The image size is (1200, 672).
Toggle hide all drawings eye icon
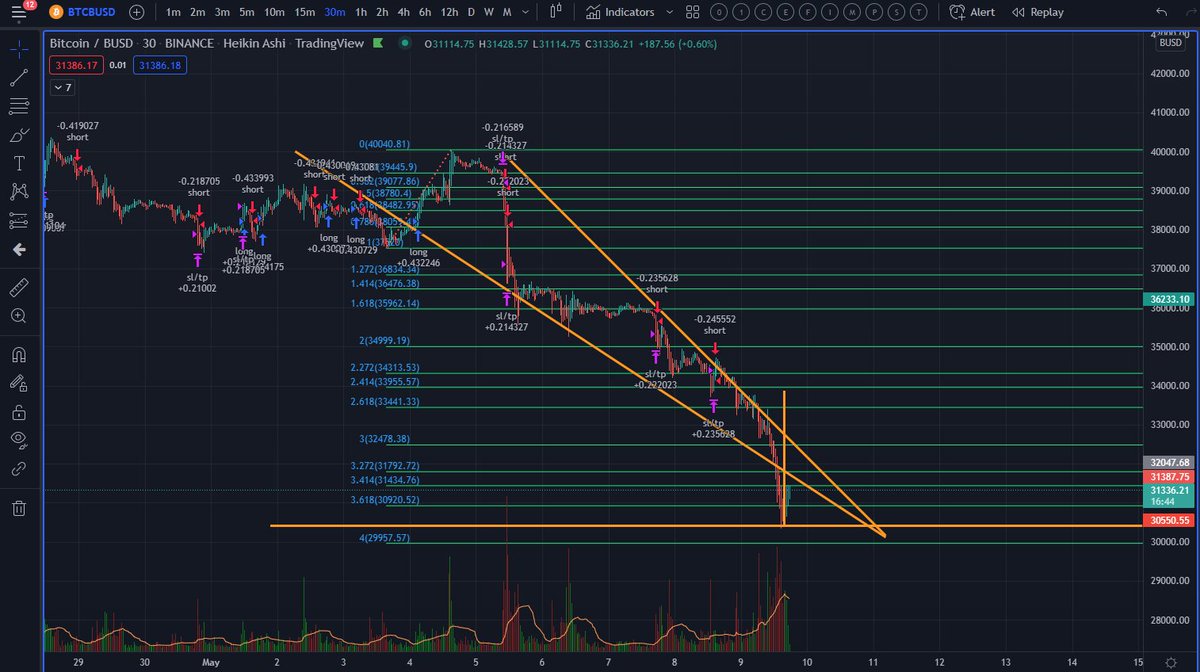click(19, 439)
